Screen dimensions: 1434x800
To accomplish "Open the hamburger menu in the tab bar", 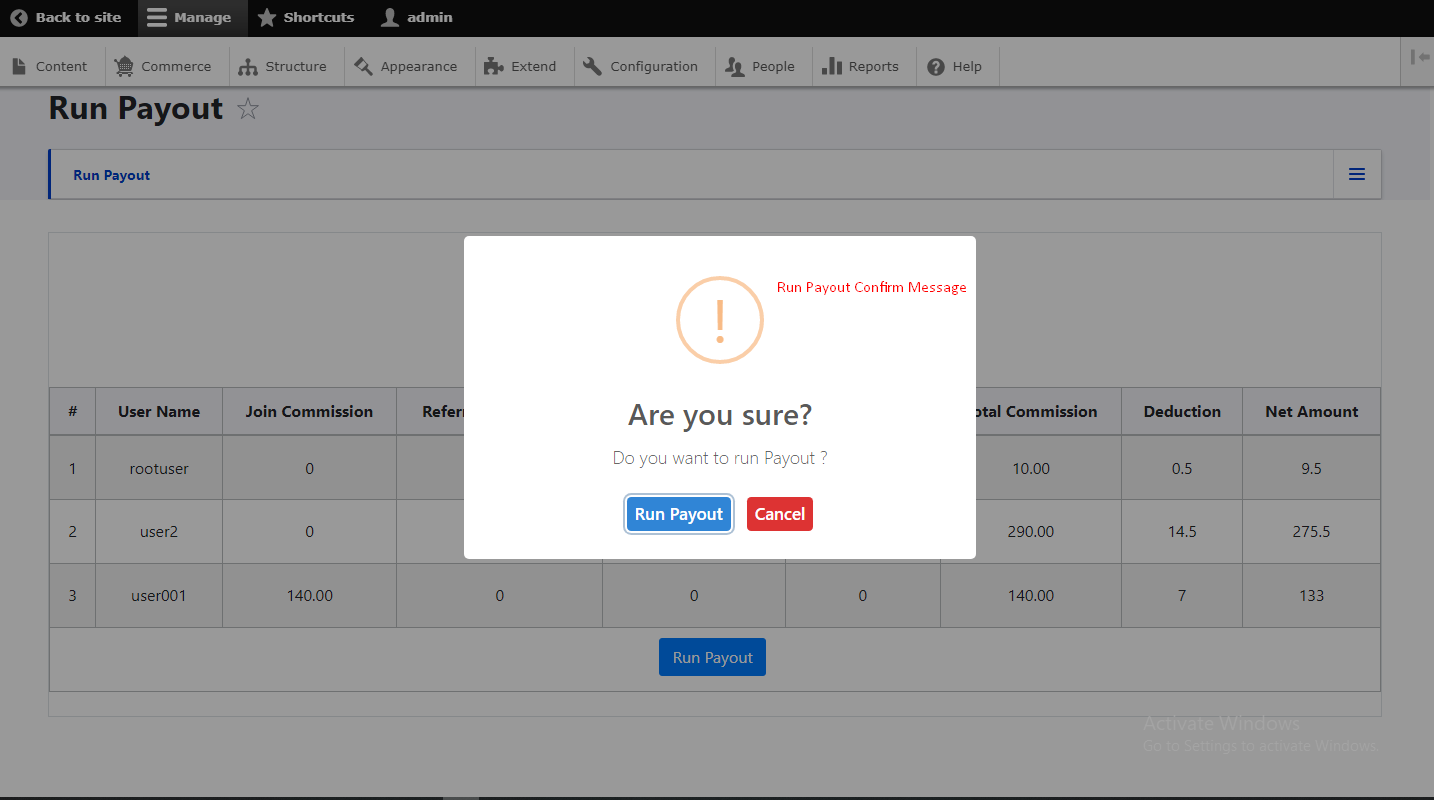I will (x=1357, y=175).
